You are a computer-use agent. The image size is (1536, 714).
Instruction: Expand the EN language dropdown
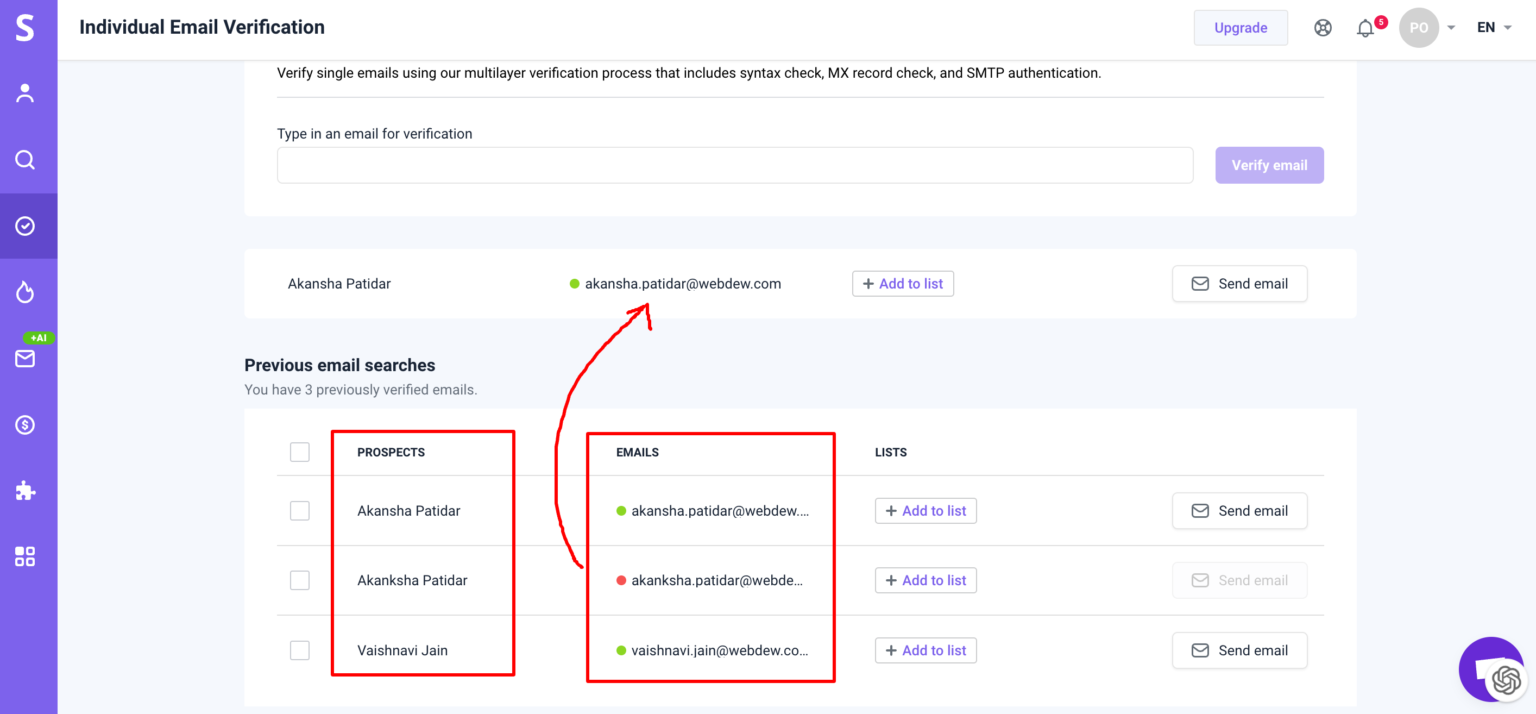click(x=1494, y=28)
